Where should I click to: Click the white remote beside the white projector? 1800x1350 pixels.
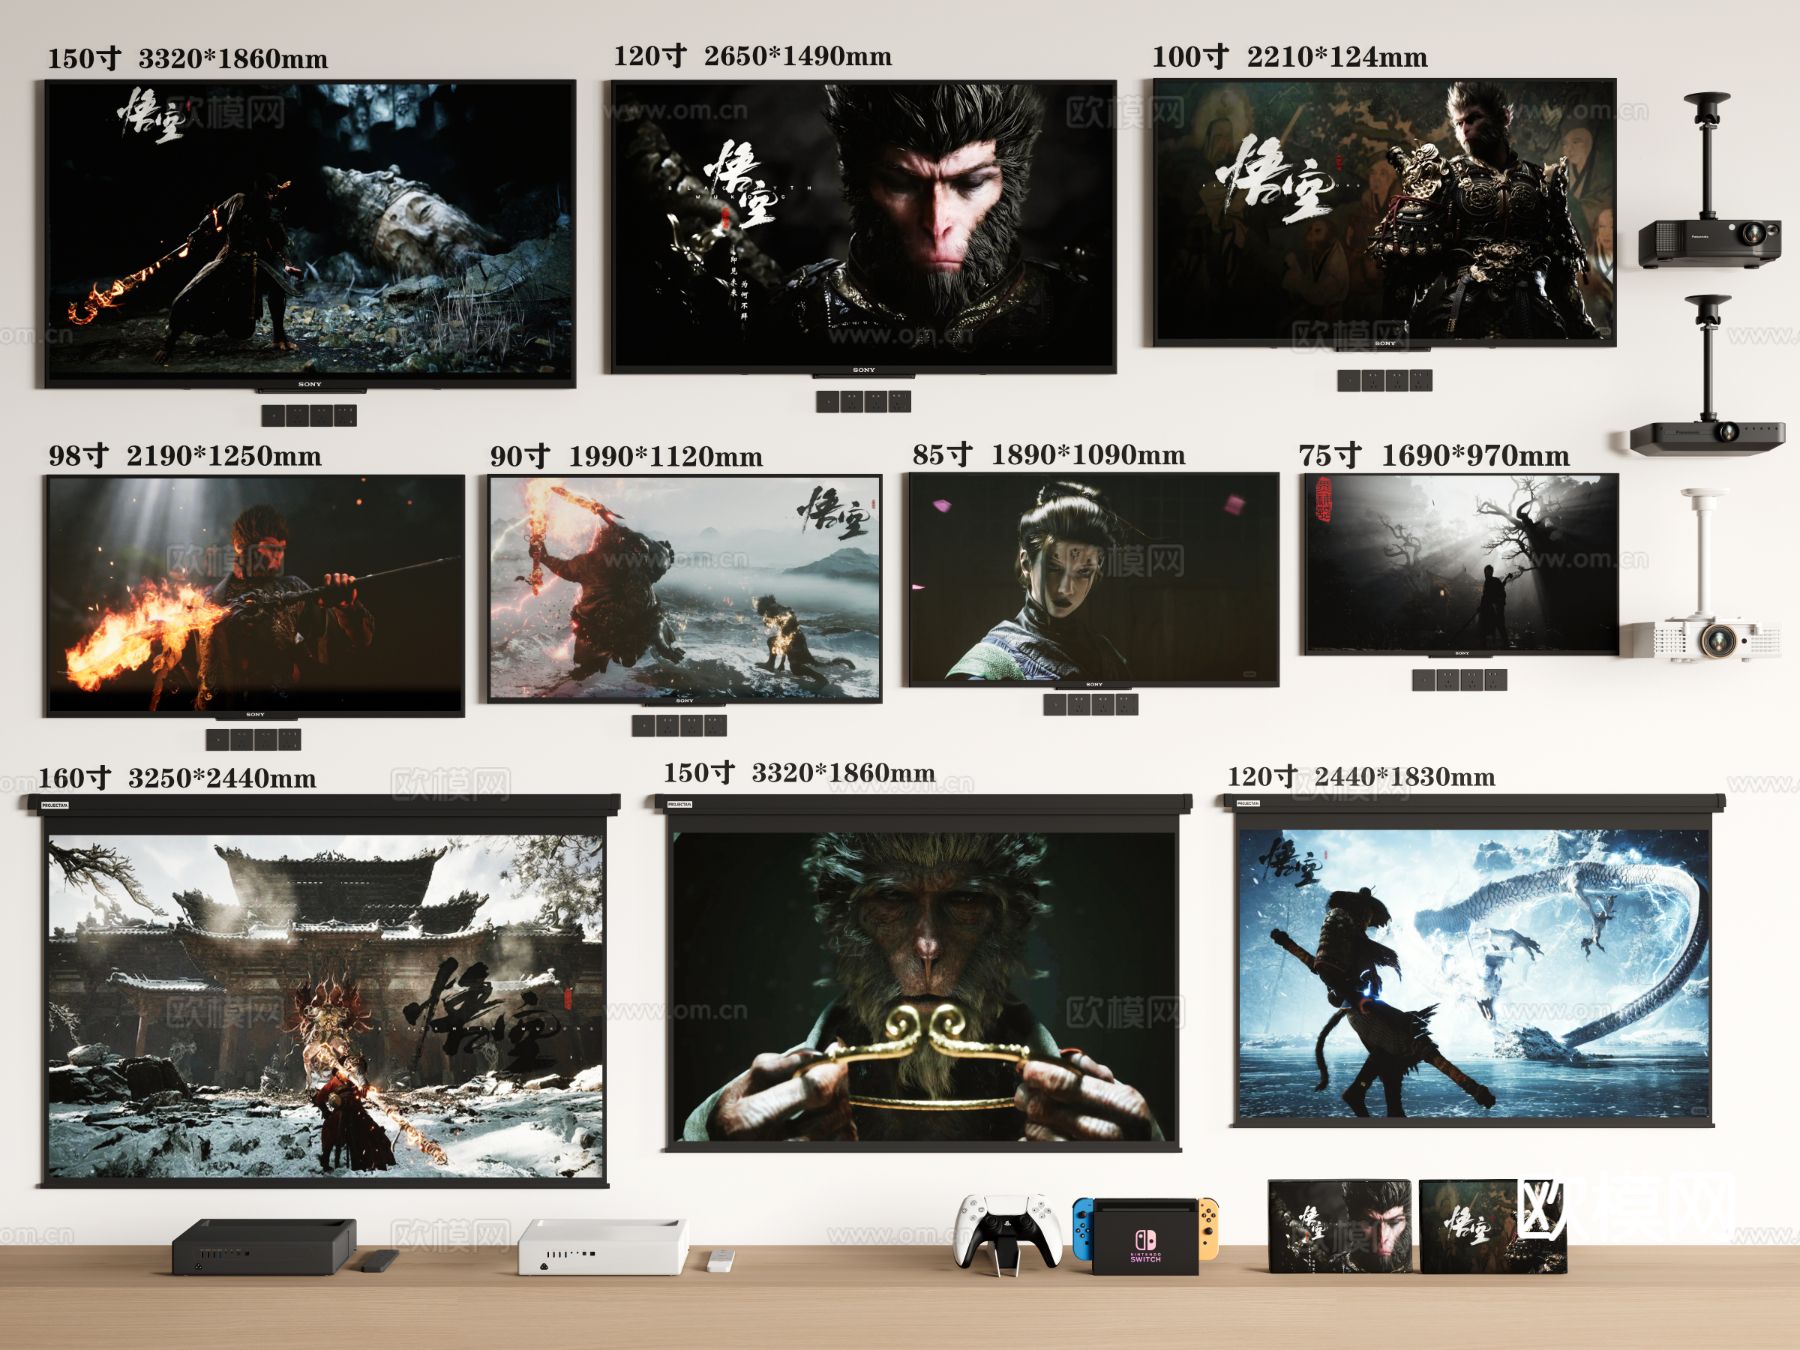click(720, 1260)
